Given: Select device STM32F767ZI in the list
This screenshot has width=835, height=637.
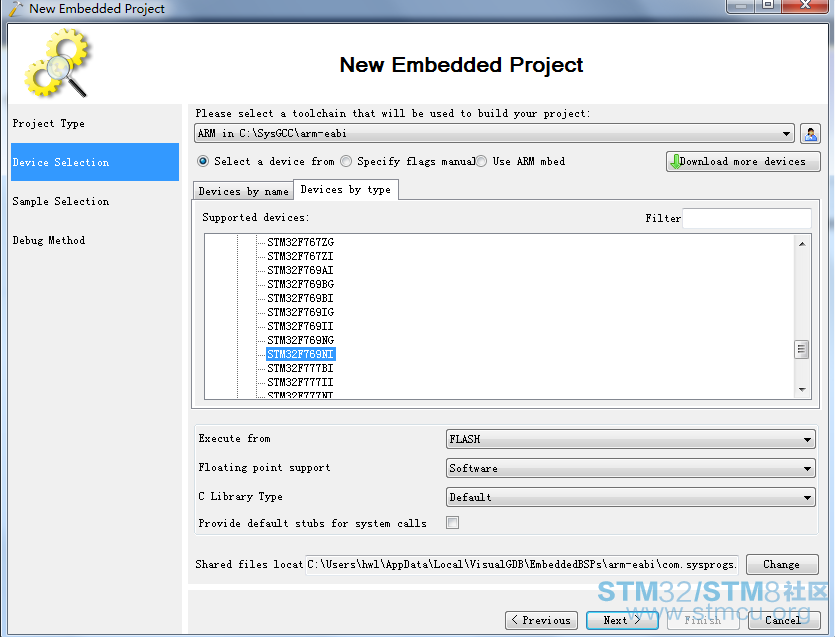Looking at the screenshot, I should coord(300,256).
